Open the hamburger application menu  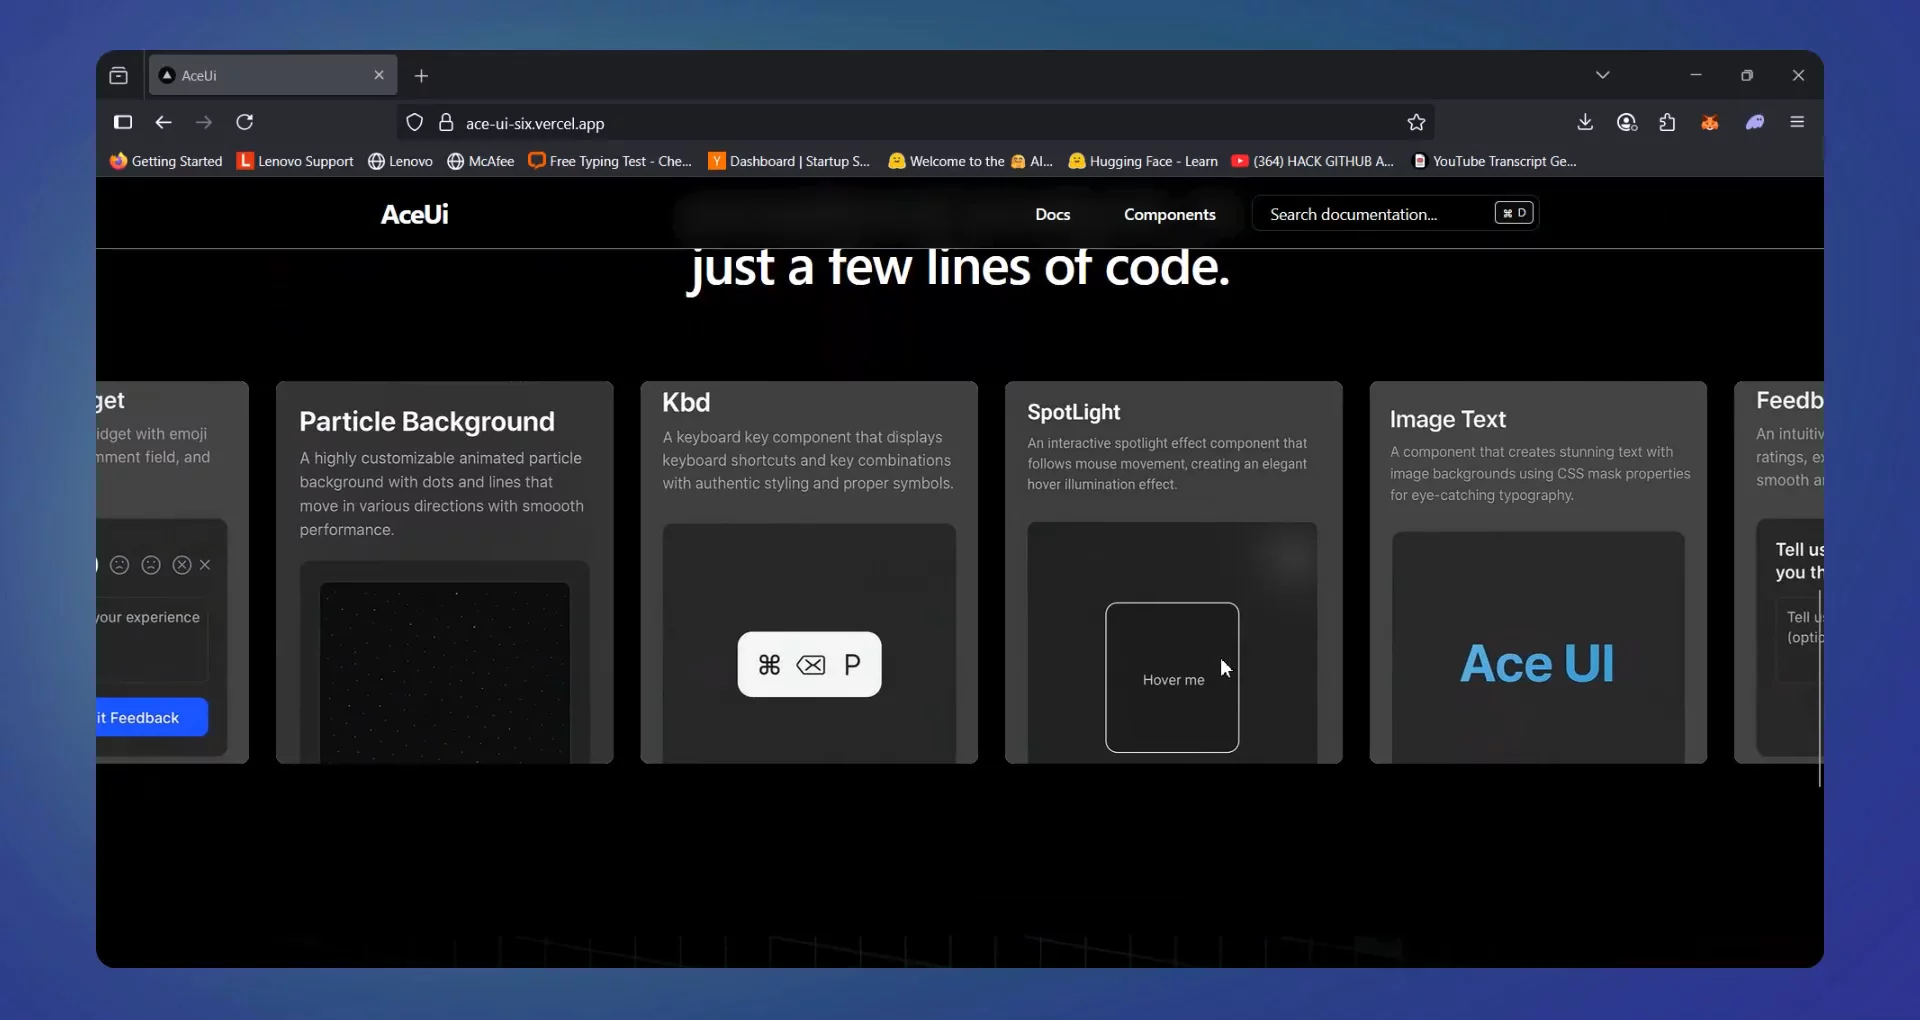click(1797, 122)
